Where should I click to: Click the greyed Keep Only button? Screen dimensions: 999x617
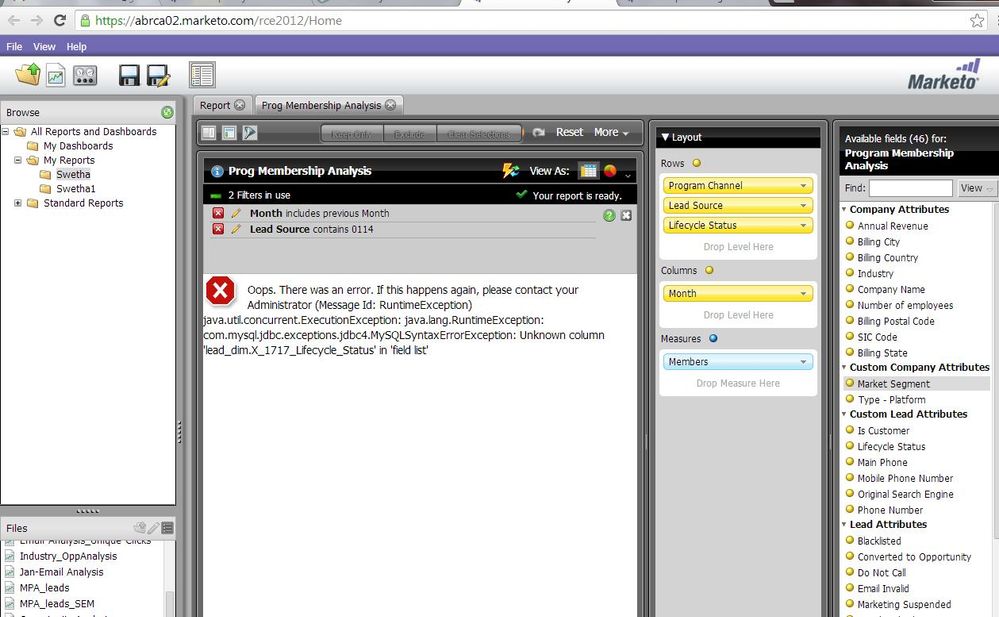click(x=352, y=133)
